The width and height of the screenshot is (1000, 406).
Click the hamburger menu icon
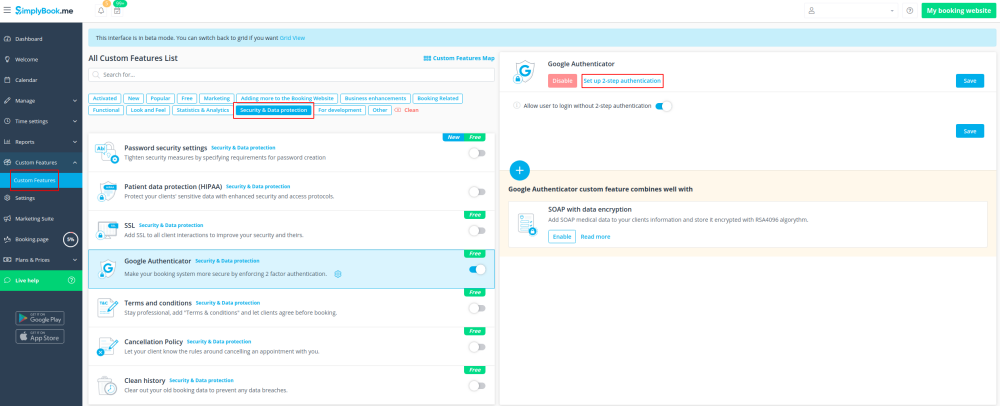7,10
